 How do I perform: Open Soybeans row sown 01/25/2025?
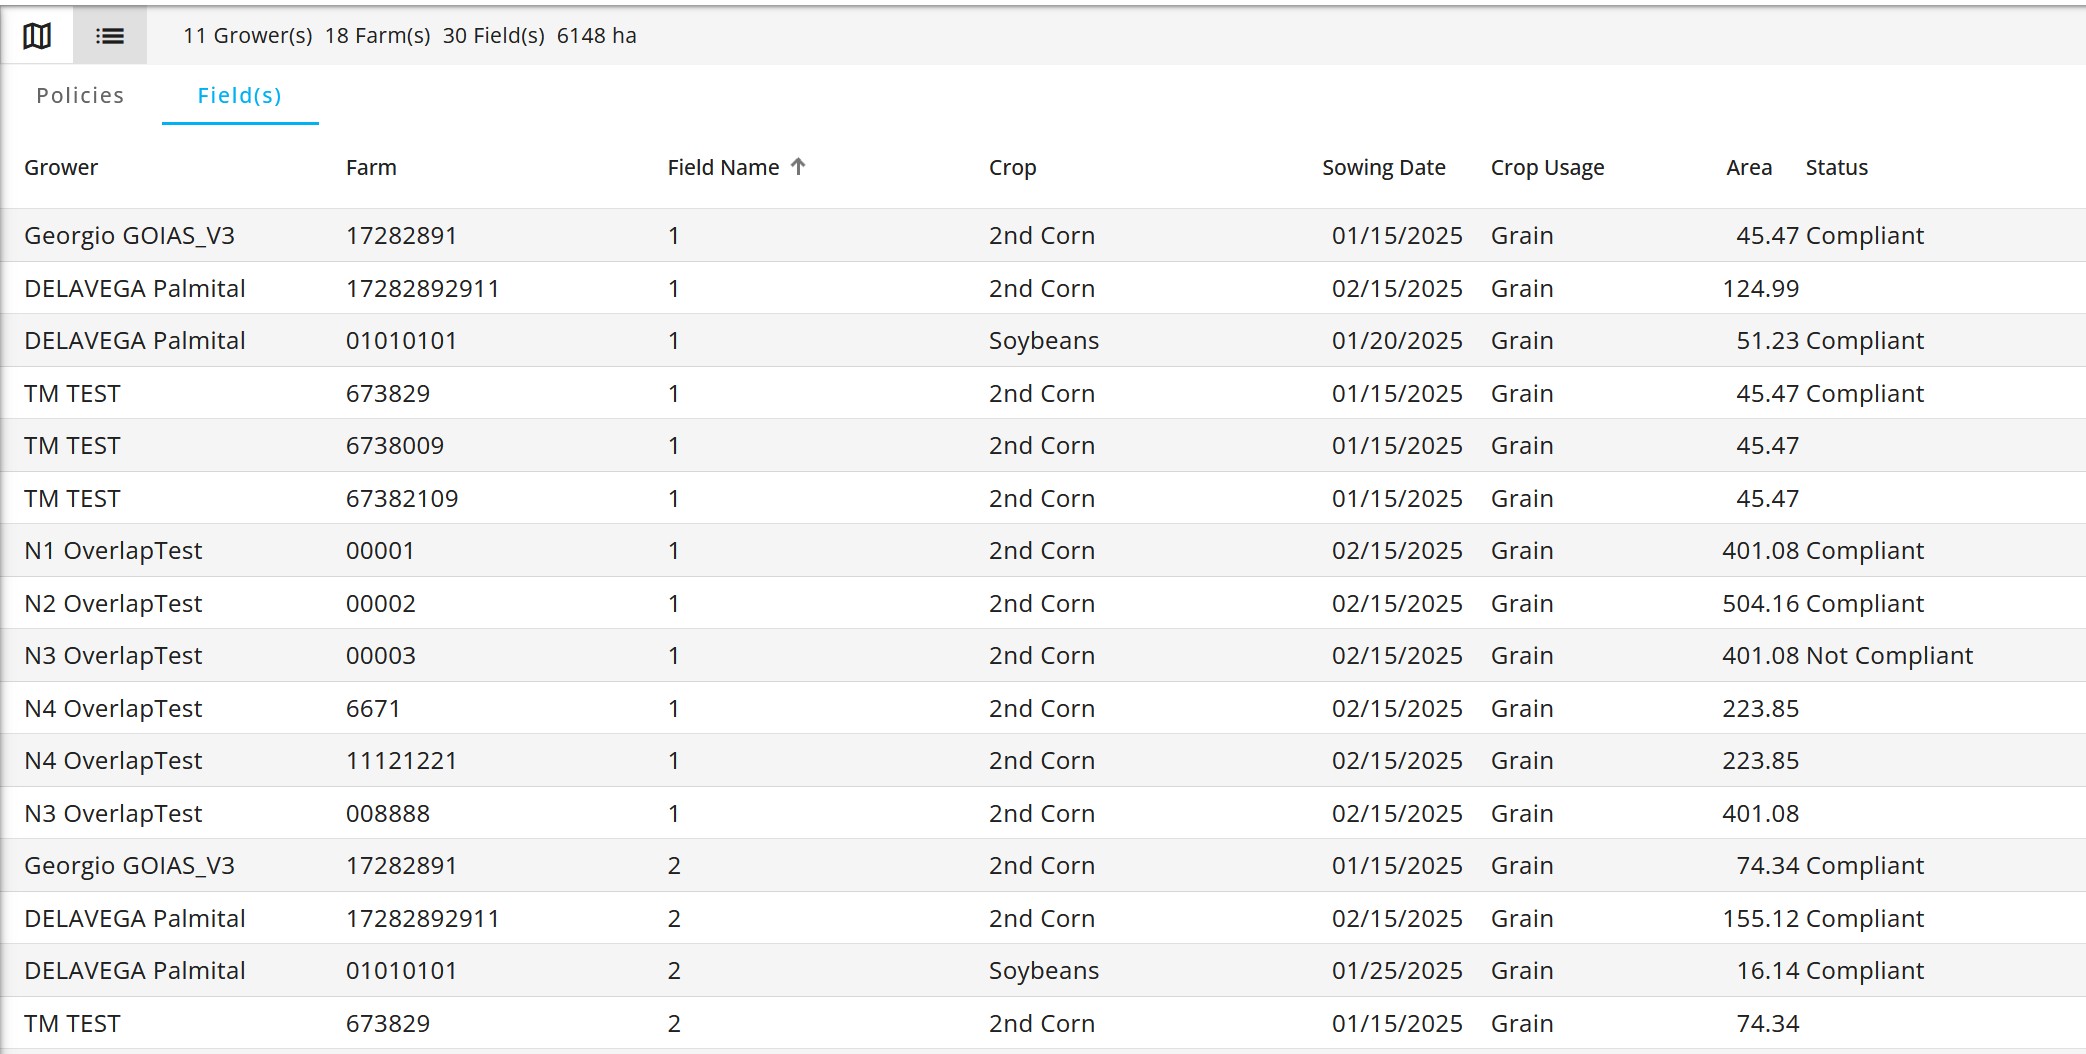(x=1042, y=970)
